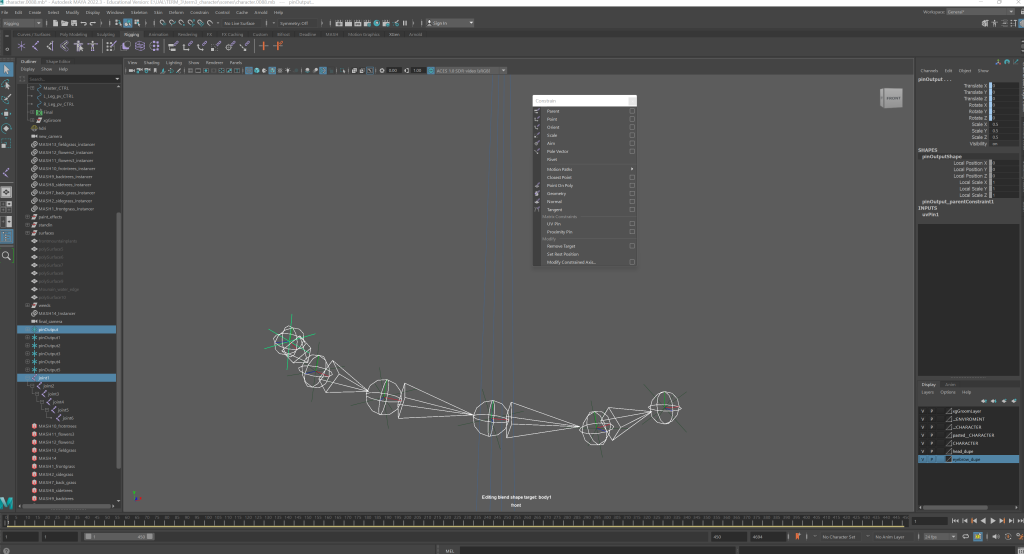This screenshot has width=1024, height=554.
Task: Open the Rigging menu set dropdown
Action: click(x=22, y=23)
